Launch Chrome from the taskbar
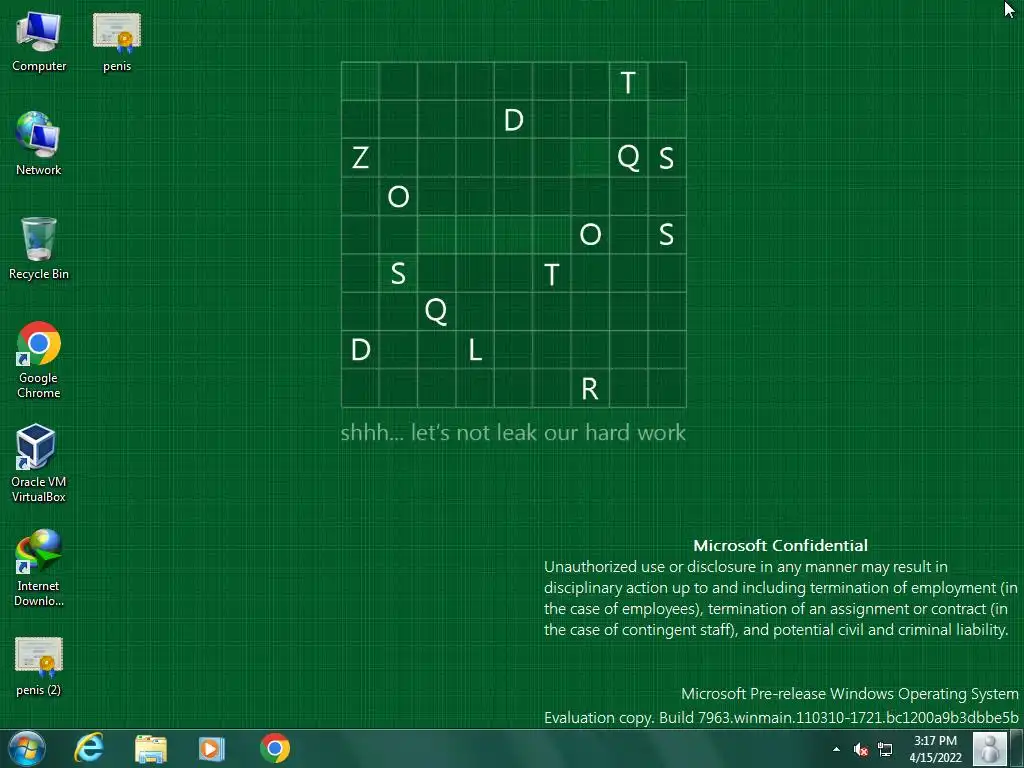 [x=275, y=748]
